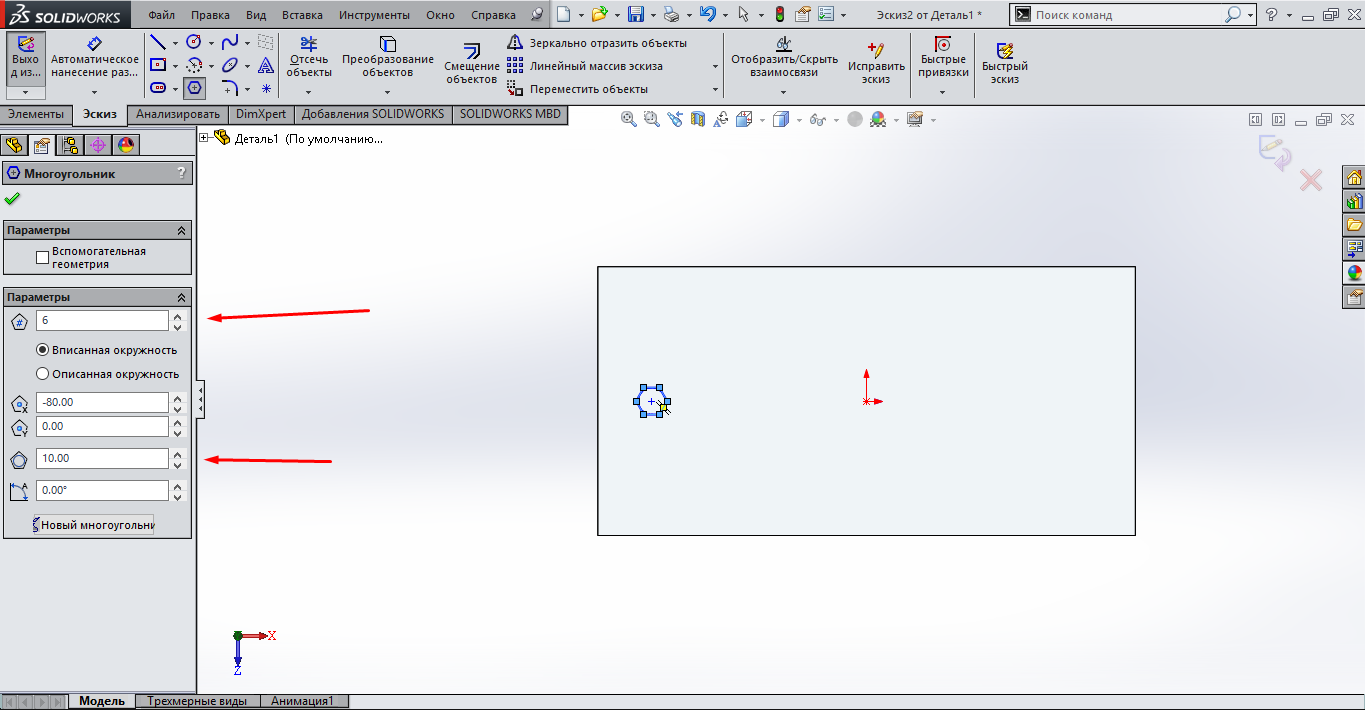Toggle the Construction geometry checkbox
This screenshot has height=710, width=1365.
click(43, 258)
